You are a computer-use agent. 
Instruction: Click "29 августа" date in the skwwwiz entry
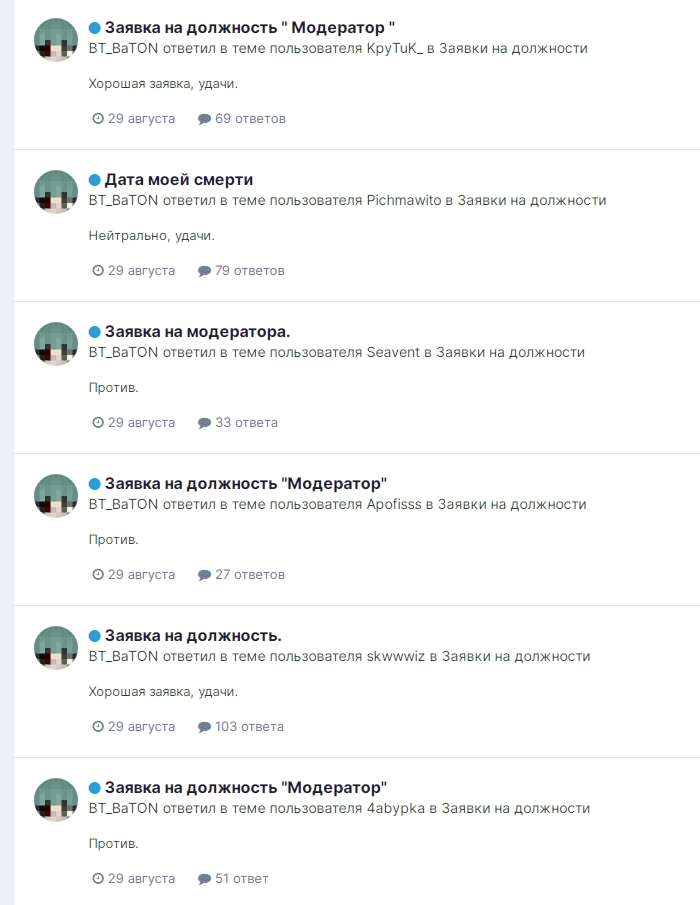pyautogui.click(x=141, y=727)
